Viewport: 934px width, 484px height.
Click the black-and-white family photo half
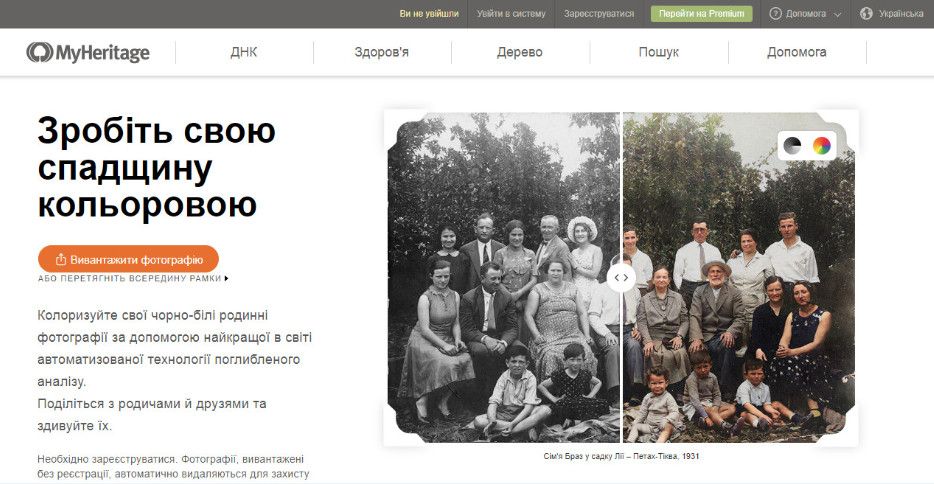tap(503, 277)
